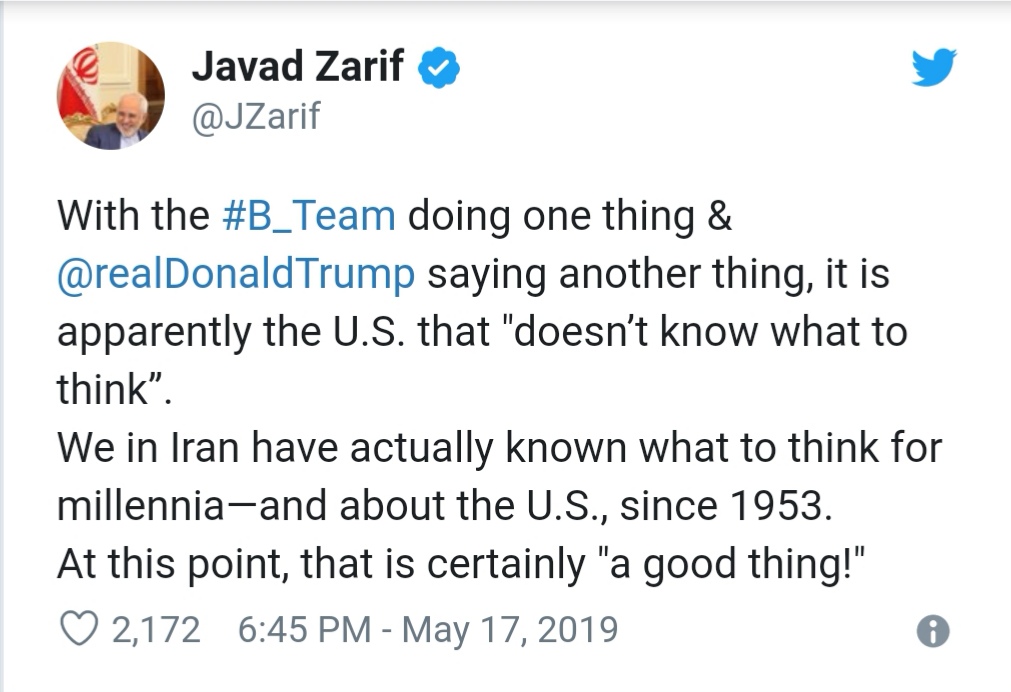Viewport: 1011px width, 692px height.
Task: Click the phrase "a good thing!"
Action: [x=732, y=564]
